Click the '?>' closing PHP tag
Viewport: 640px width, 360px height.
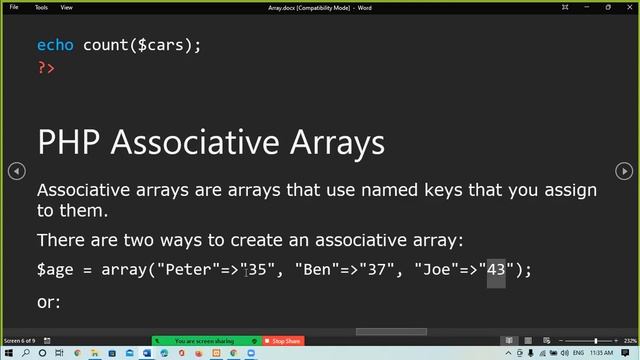click(x=46, y=68)
